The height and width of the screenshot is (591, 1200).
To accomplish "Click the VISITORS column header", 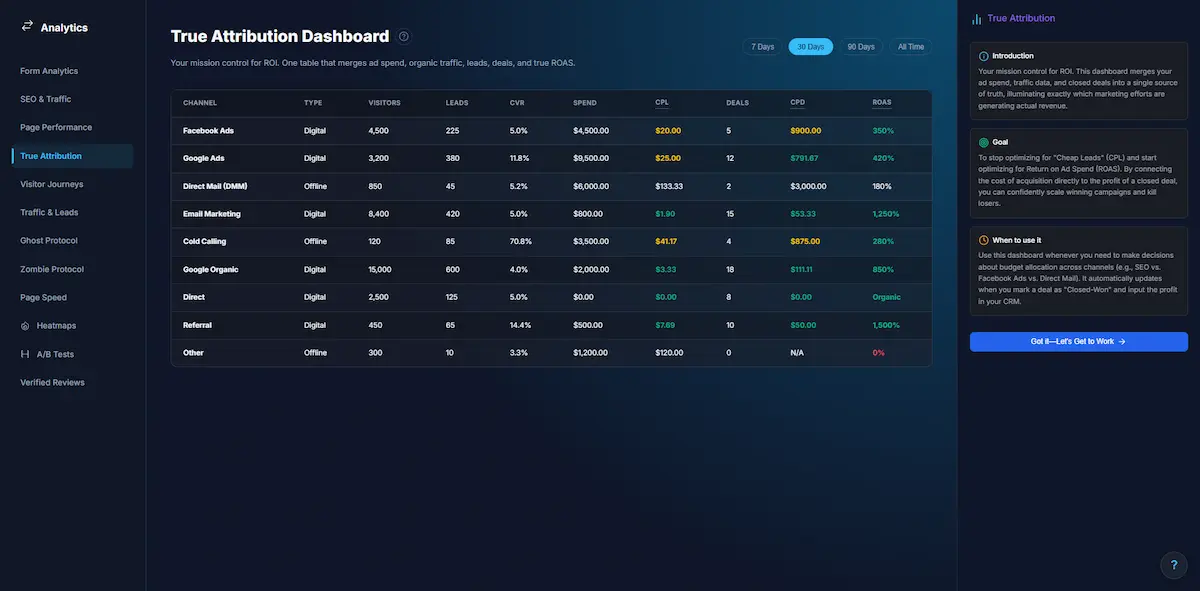I will click(x=384, y=103).
